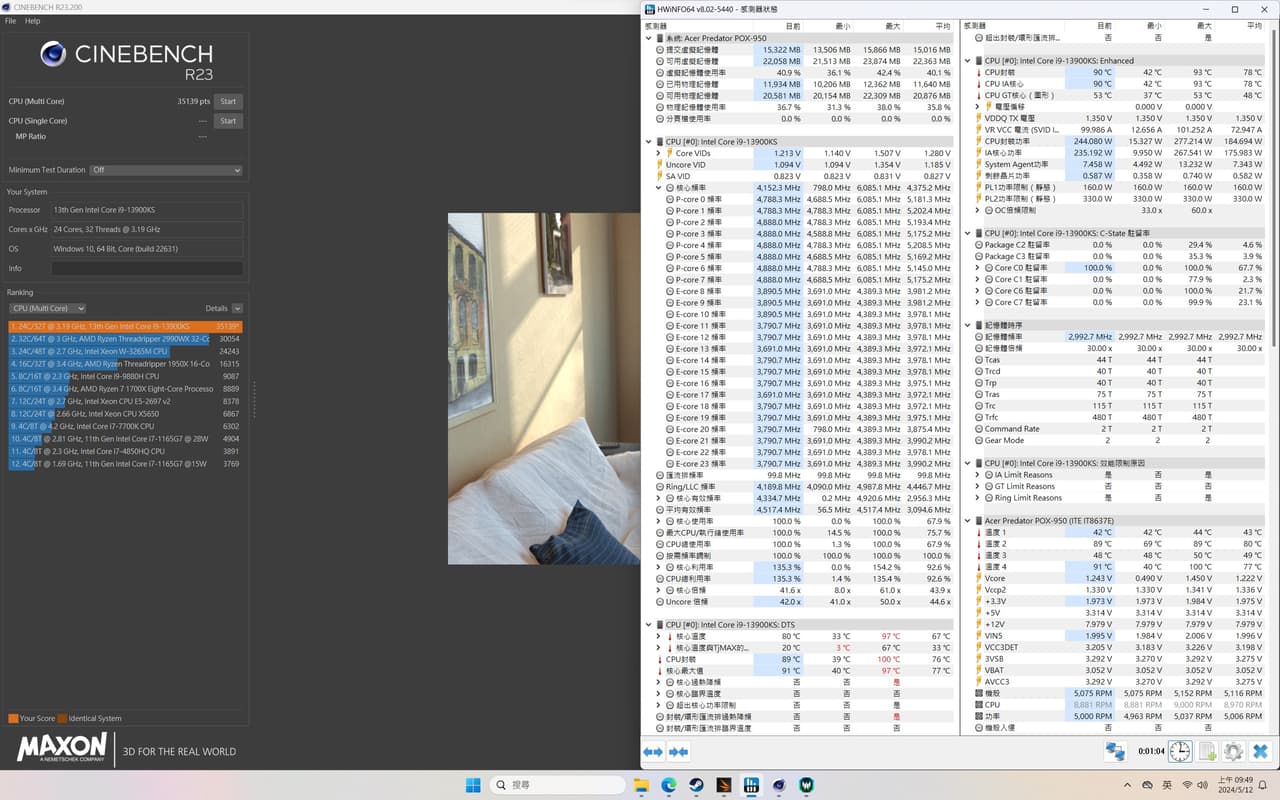1280x800 pixels.
Task: Start the CPU Multi Core test
Action: tap(228, 101)
